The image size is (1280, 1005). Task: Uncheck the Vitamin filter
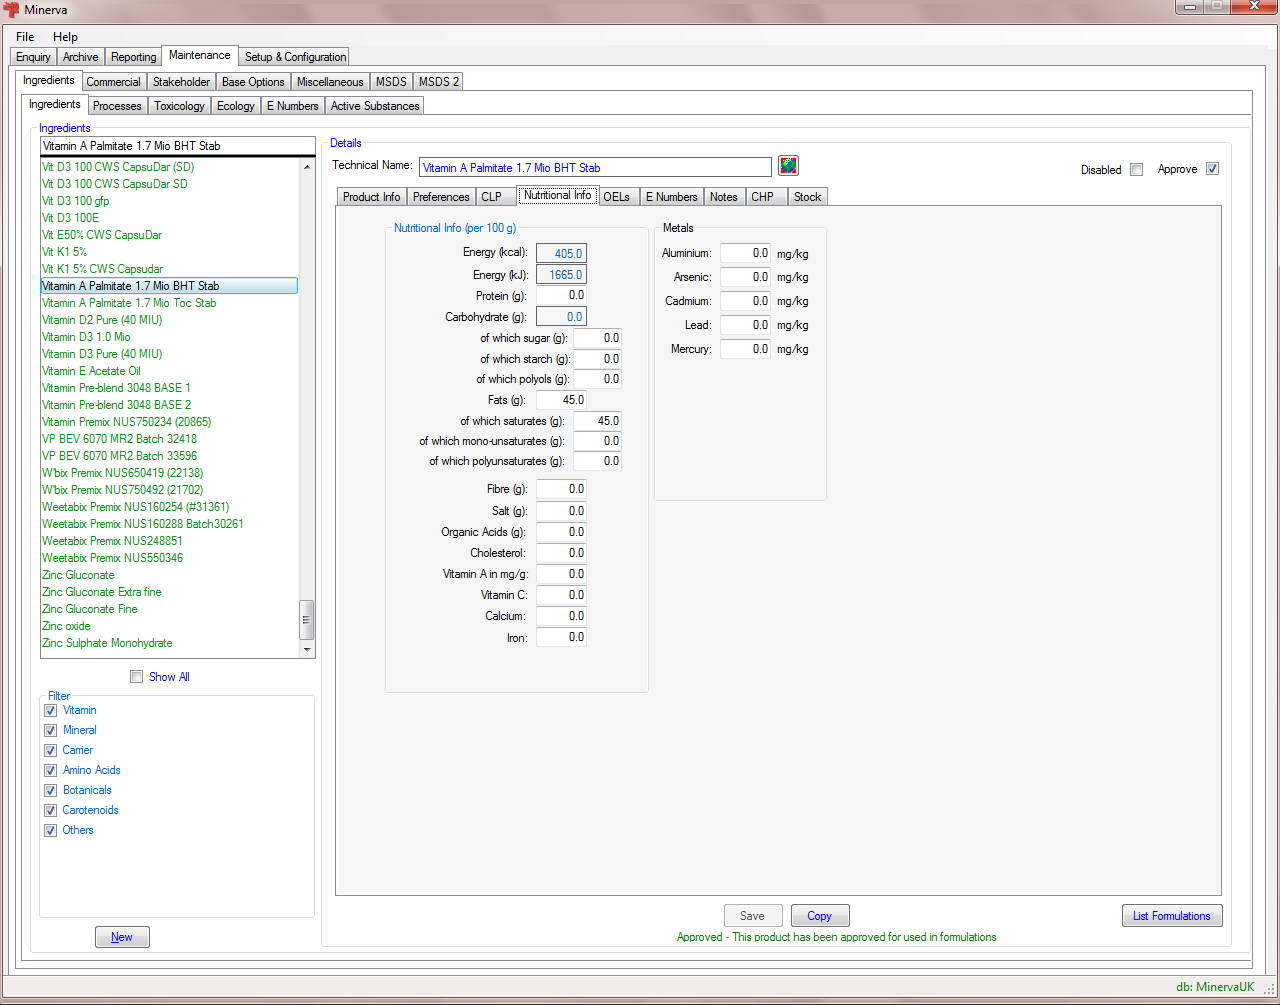click(50, 710)
